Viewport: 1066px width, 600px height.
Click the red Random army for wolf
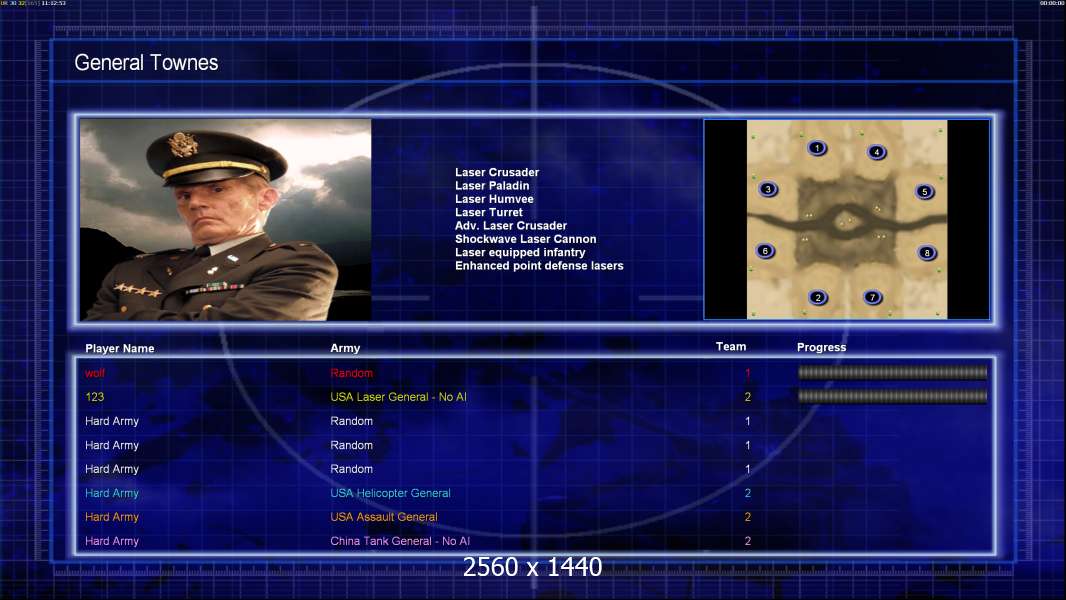pos(351,373)
